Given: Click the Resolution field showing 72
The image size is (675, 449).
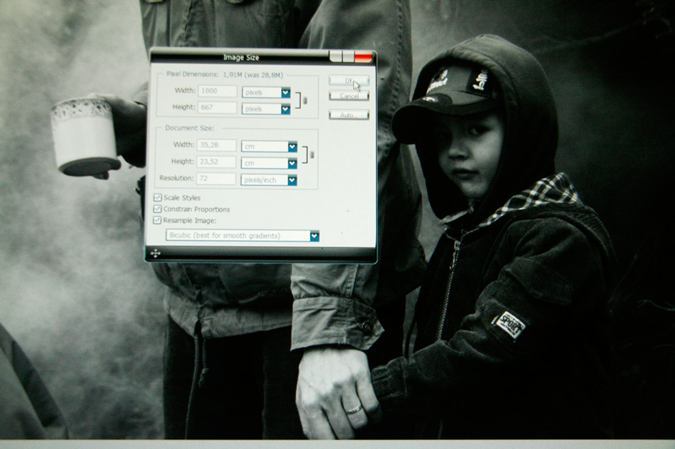Looking at the screenshot, I should [x=217, y=179].
